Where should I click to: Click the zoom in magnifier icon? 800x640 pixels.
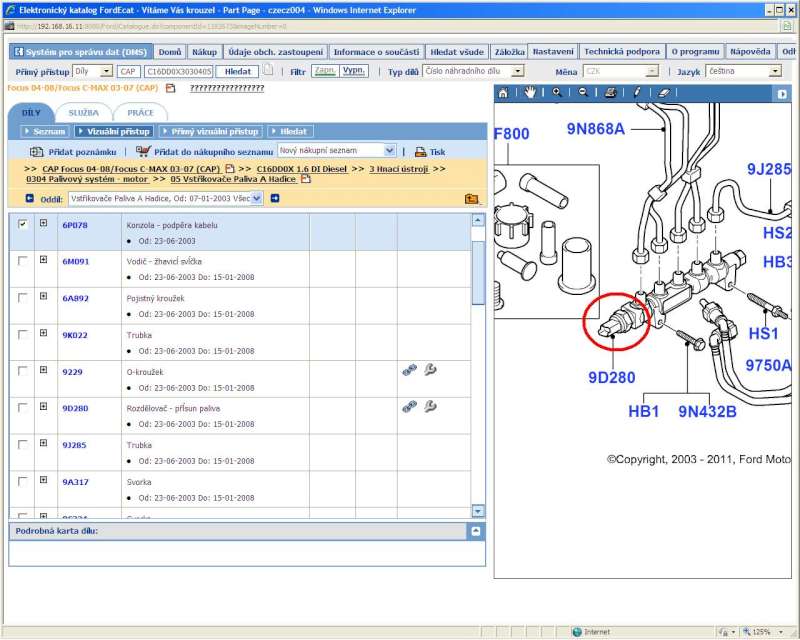click(x=556, y=93)
